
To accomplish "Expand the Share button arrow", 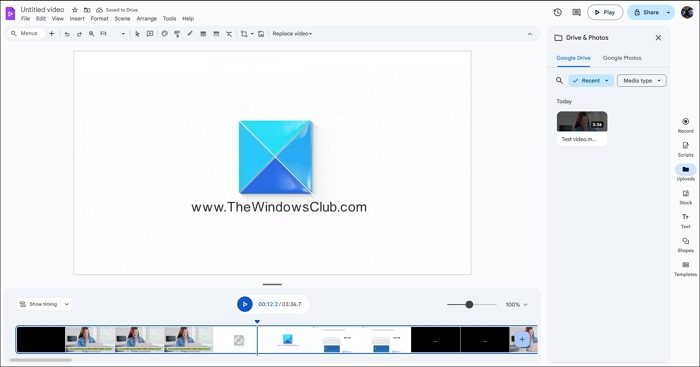I will click(668, 13).
